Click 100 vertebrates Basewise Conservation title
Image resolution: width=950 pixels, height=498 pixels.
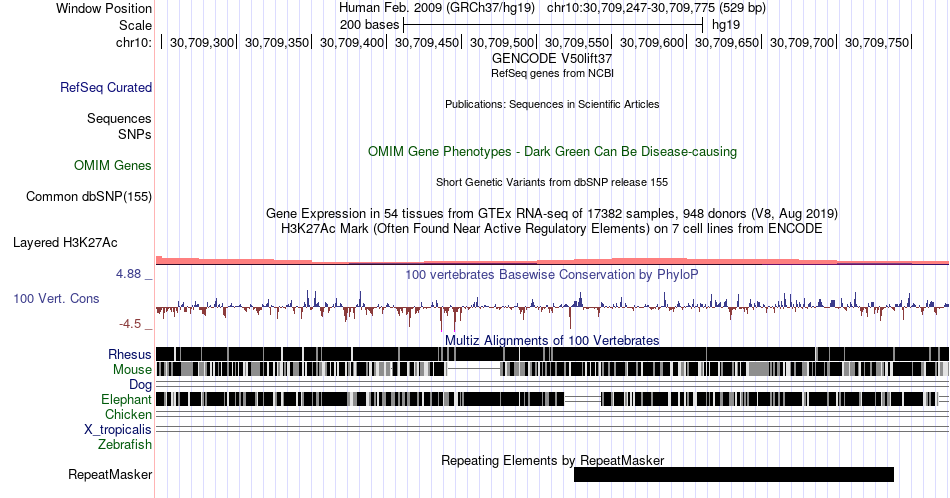pos(552,274)
